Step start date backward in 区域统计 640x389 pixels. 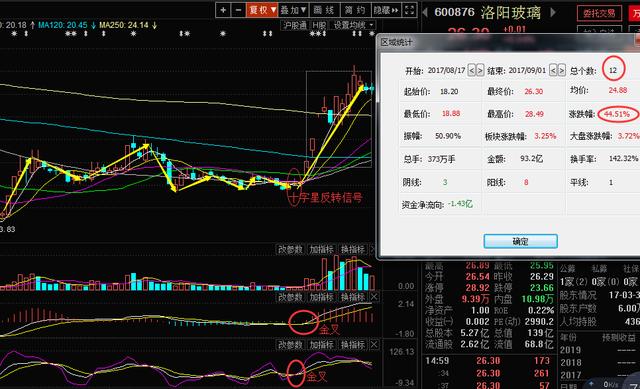pyautogui.click(x=471, y=71)
